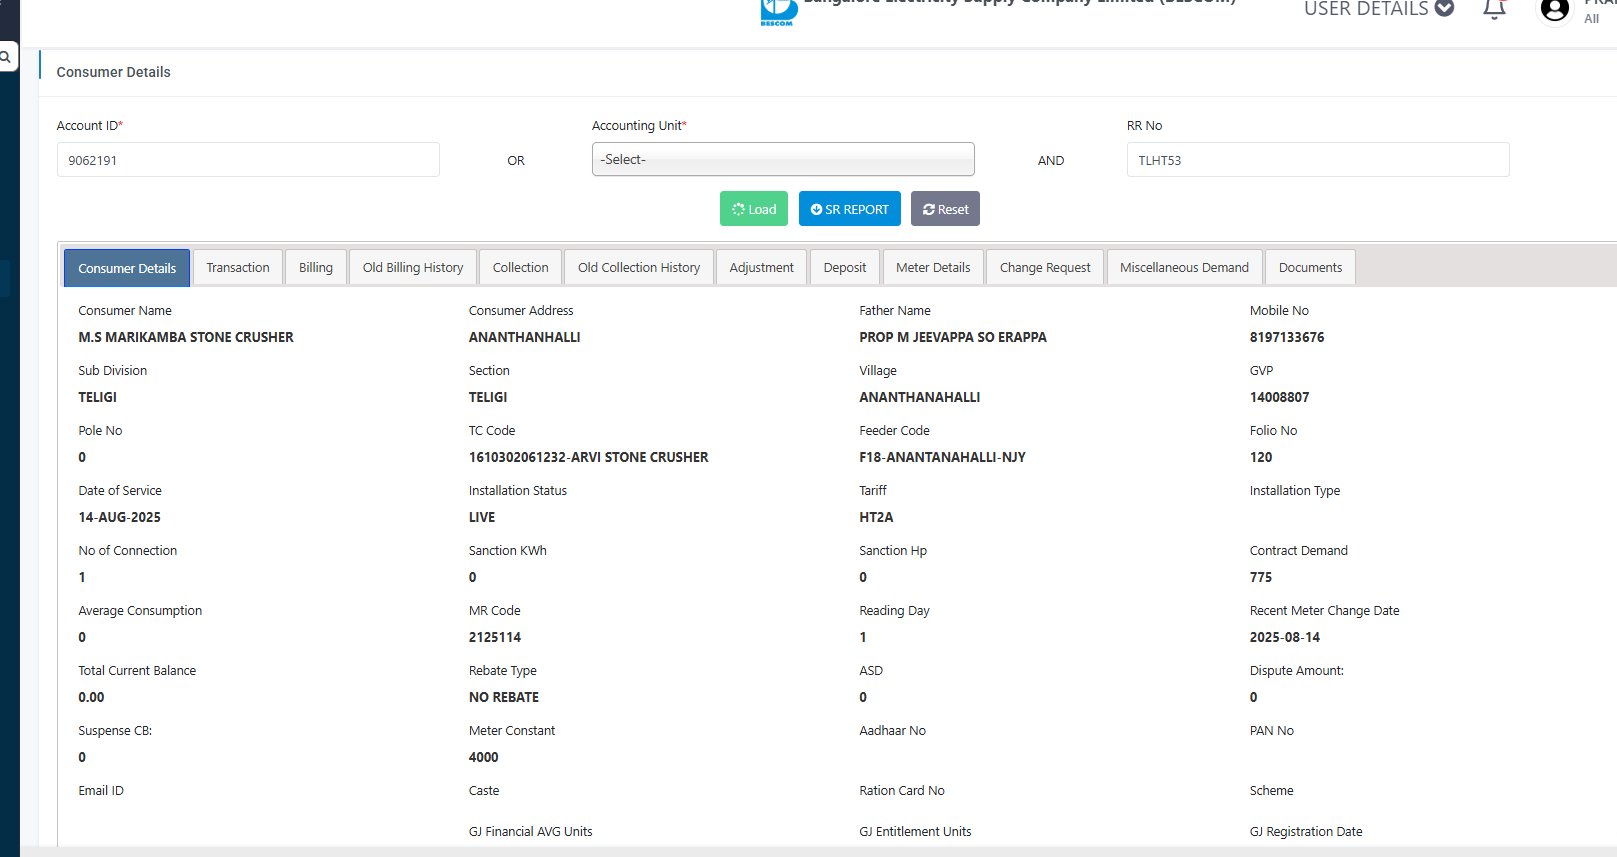This screenshot has height=857, width=1617.
Task: Go to the Collection tab
Action: point(521,268)
